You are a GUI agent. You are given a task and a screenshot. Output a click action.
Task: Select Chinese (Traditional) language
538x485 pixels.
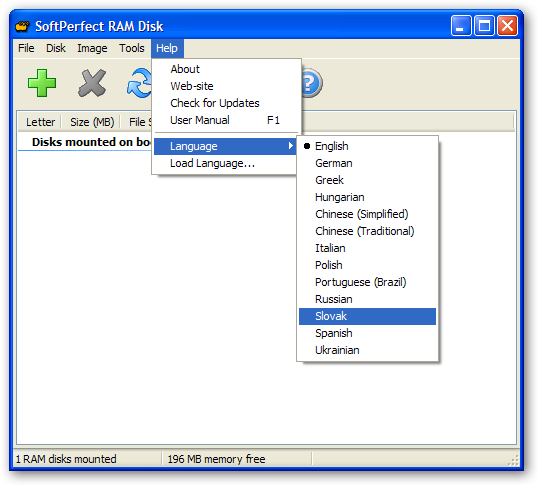click(367, 231)
